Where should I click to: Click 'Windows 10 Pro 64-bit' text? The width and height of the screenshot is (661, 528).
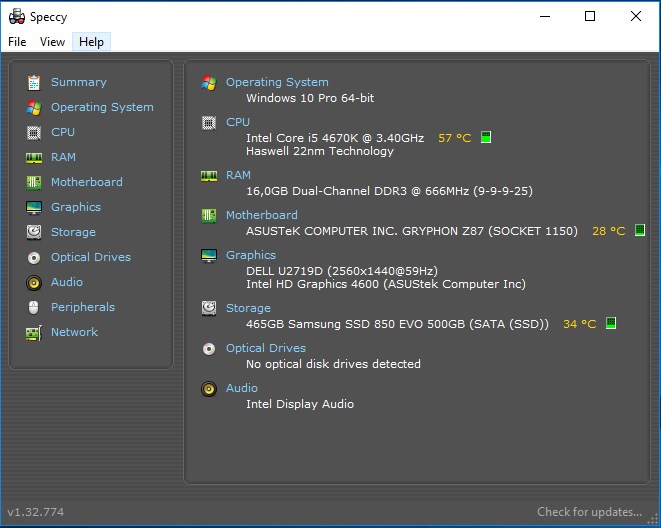tap(310, 98)
